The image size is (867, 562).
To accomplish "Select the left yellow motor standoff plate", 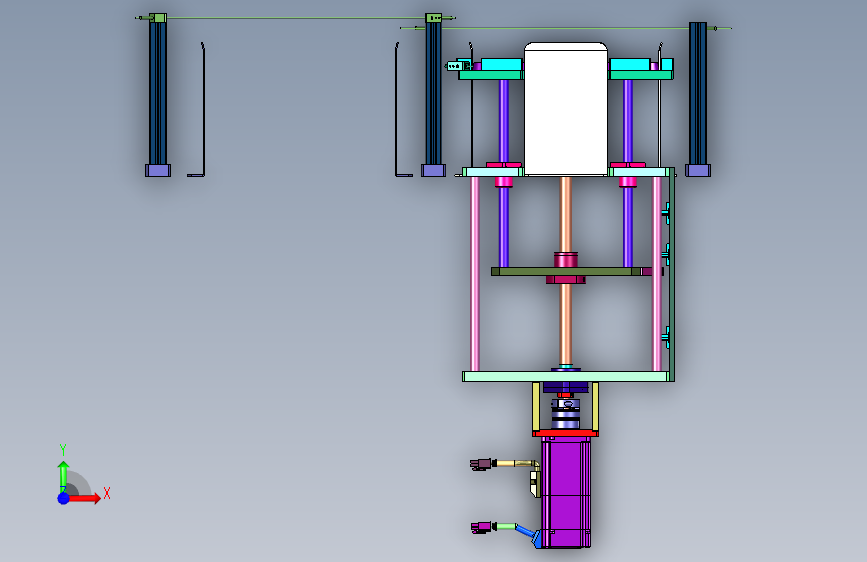I will click(536, 407).
